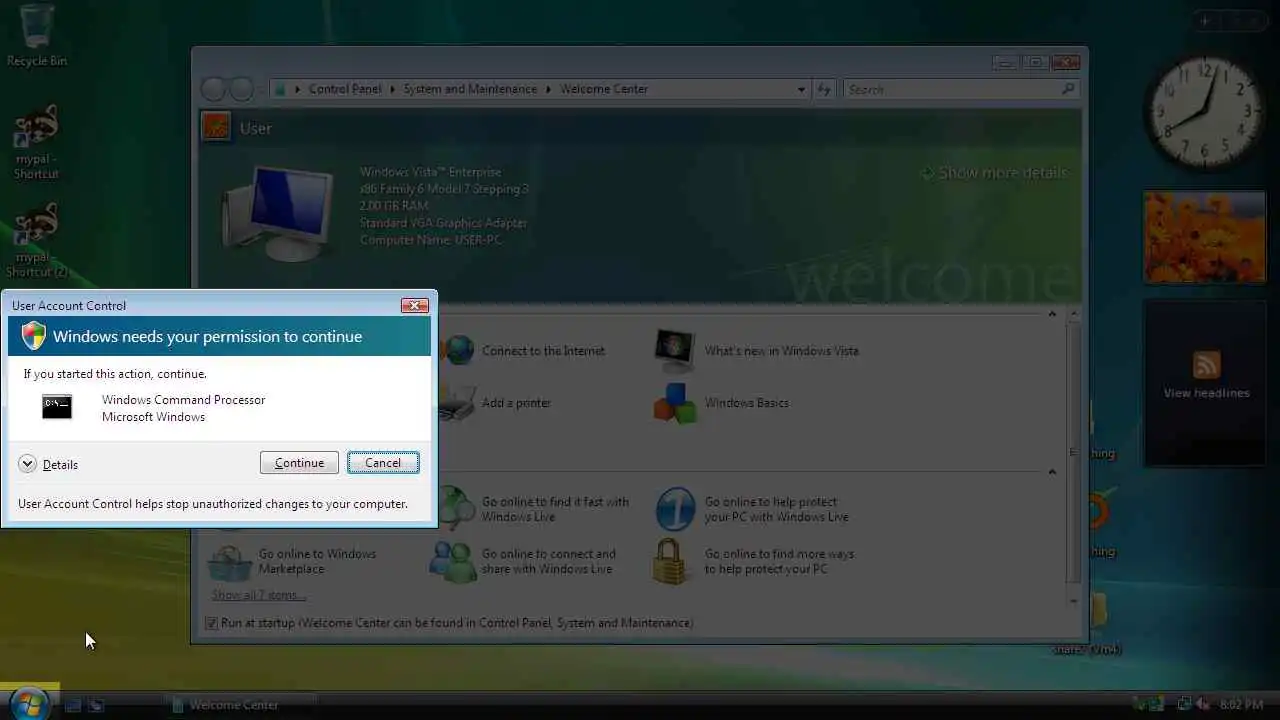
Task: Click Welcome Center breadcrumb segment
Action: coord(604,89)
